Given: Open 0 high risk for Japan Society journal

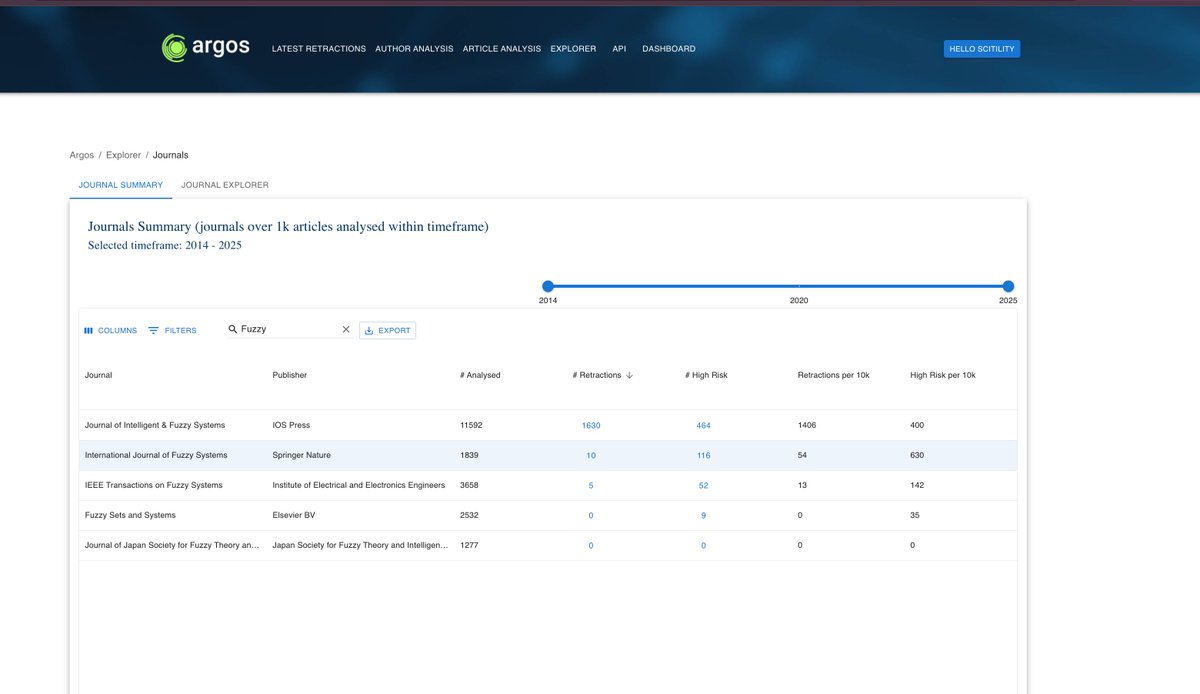Looking at the screenshot, I should (704, 545).
